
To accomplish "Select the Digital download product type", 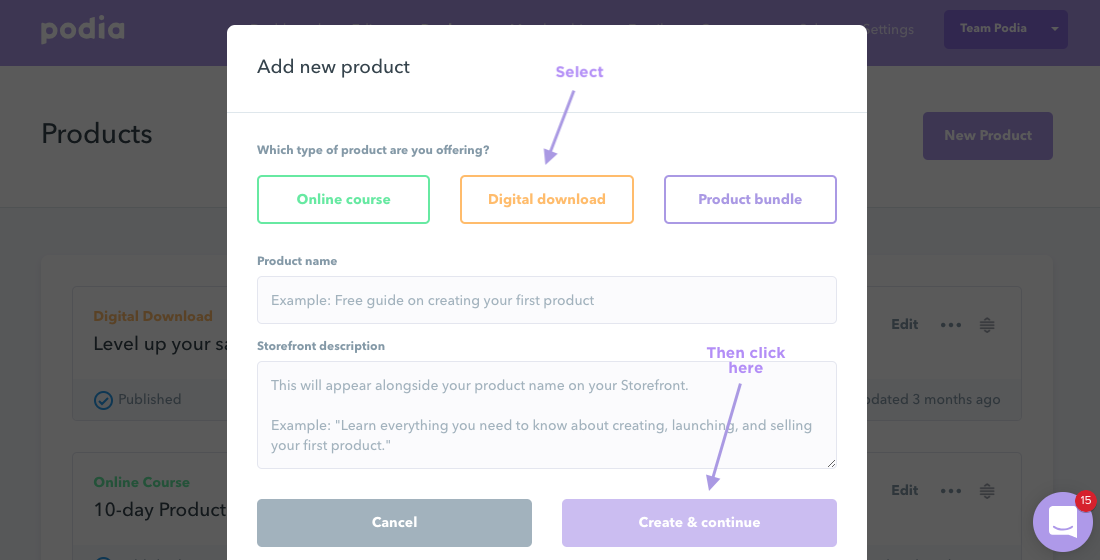I will [x=546, y=199].
